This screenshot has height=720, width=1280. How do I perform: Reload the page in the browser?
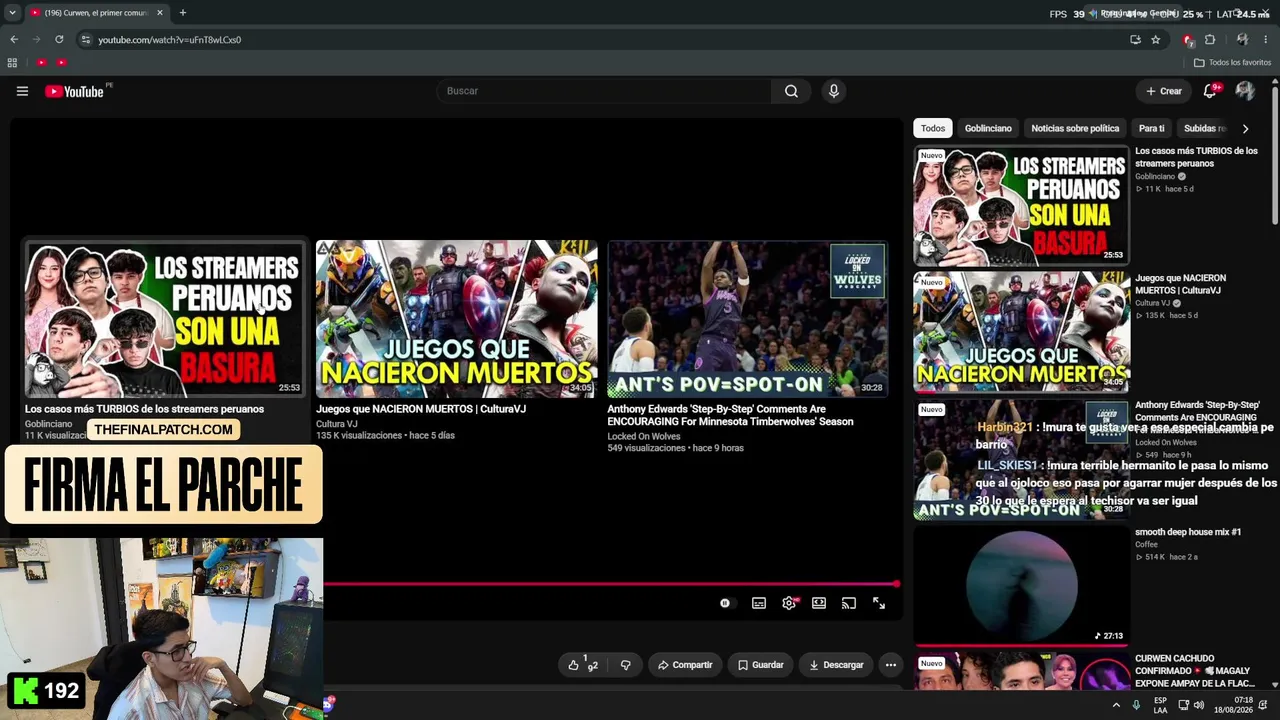[x=59, y=40]
